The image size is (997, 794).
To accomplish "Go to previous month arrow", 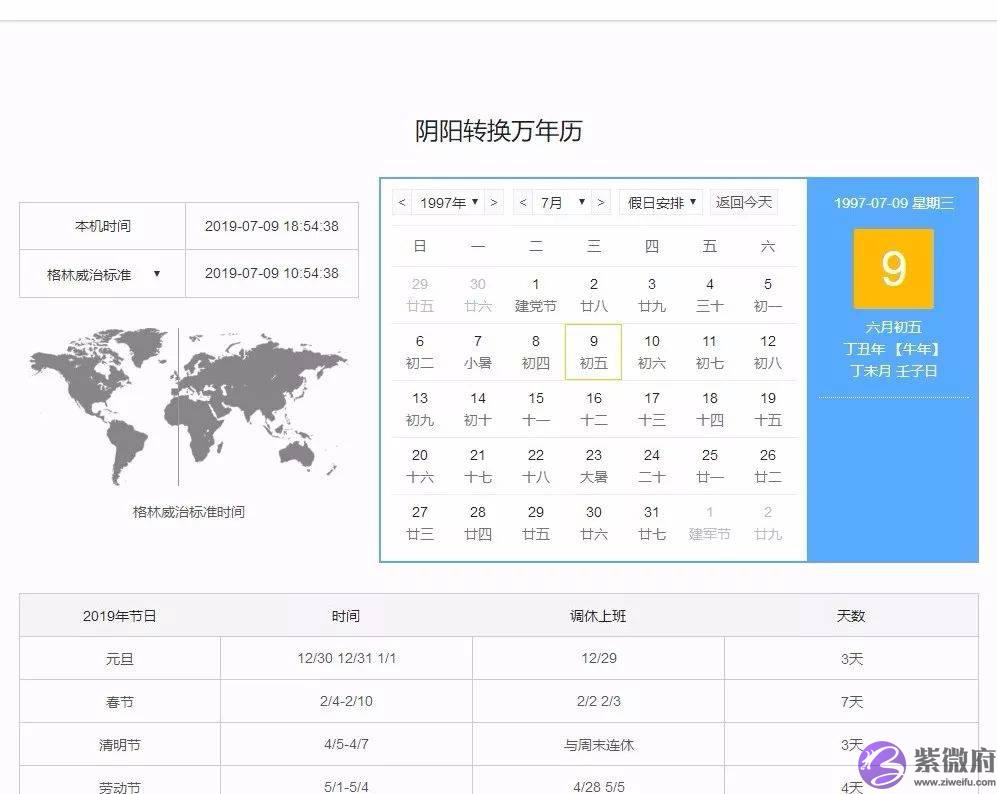I will point(523,203).
